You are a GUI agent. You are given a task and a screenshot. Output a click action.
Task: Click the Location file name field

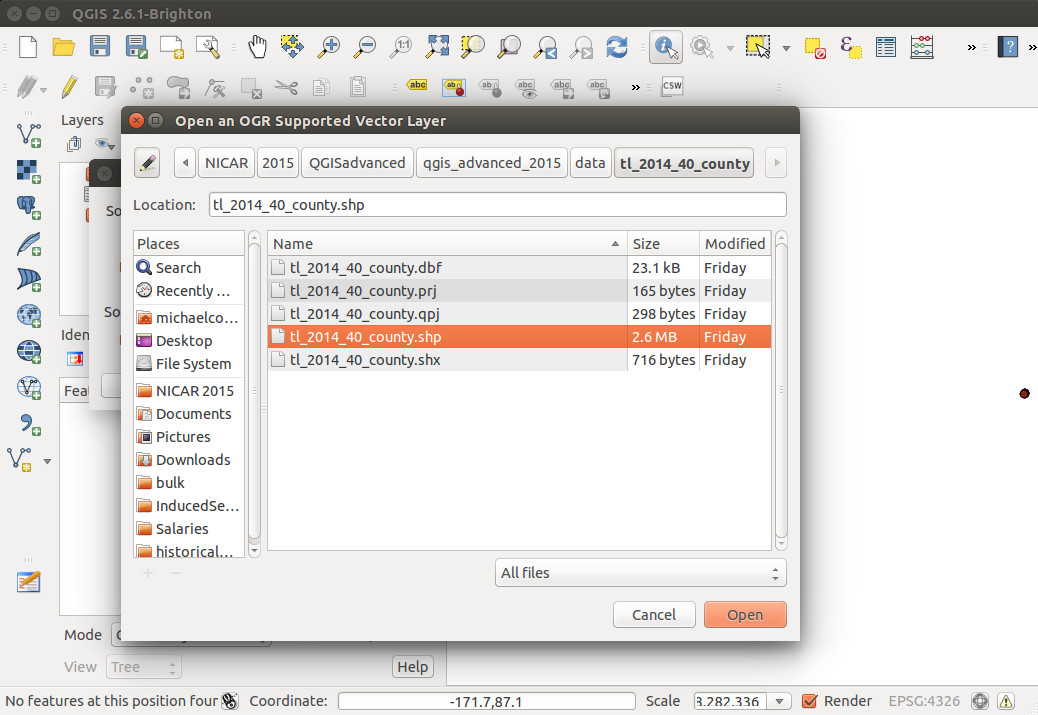(x=497, y=205)
